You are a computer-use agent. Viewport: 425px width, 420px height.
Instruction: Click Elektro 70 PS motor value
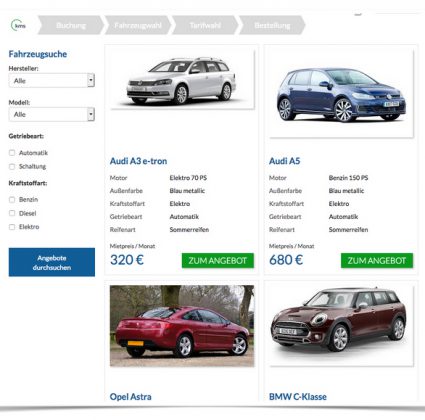(188, 178)
